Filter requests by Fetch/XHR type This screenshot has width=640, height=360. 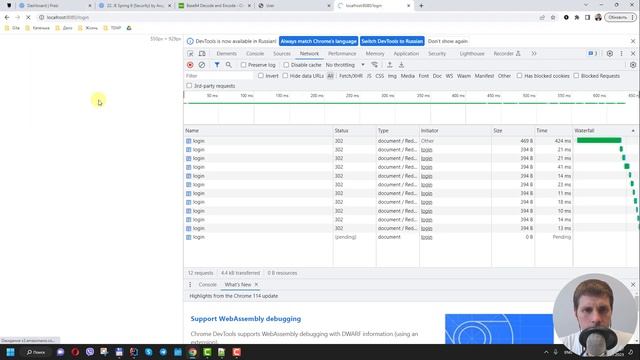[x=351, y=76]
